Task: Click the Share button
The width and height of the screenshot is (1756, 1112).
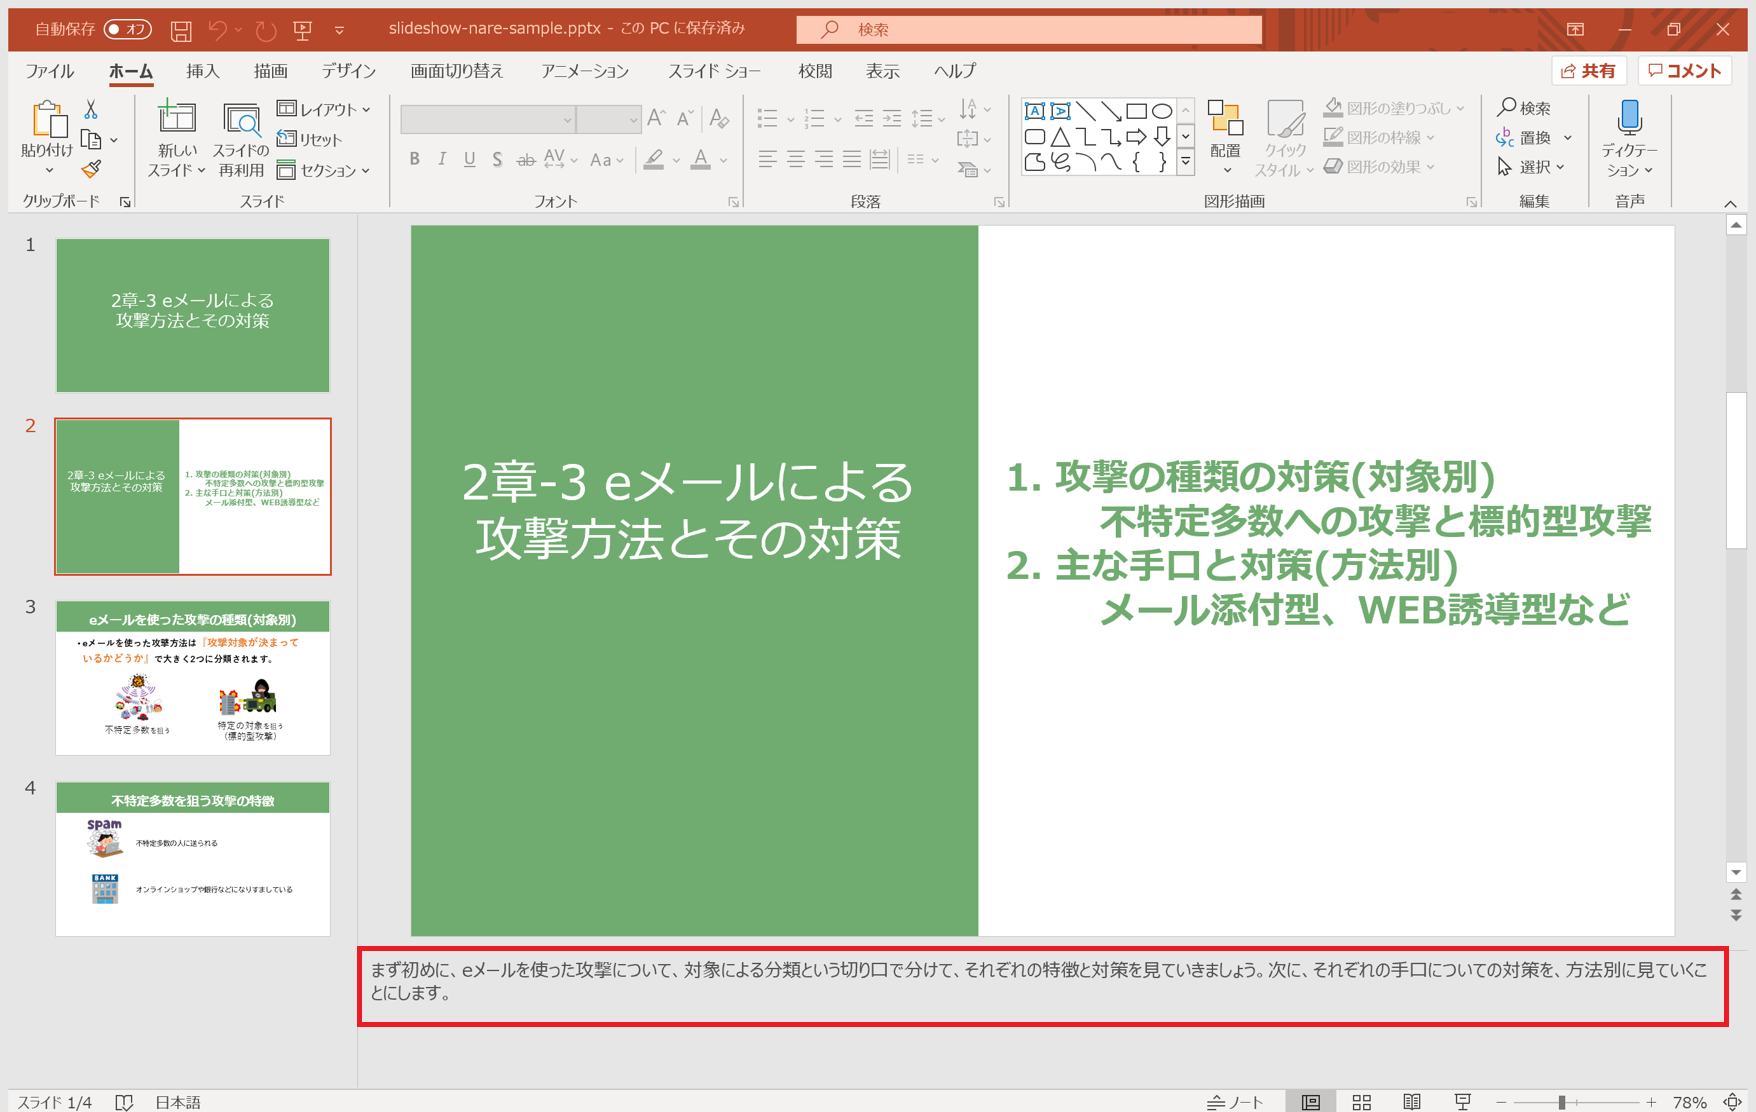Action: click(x=1588, y=71)
